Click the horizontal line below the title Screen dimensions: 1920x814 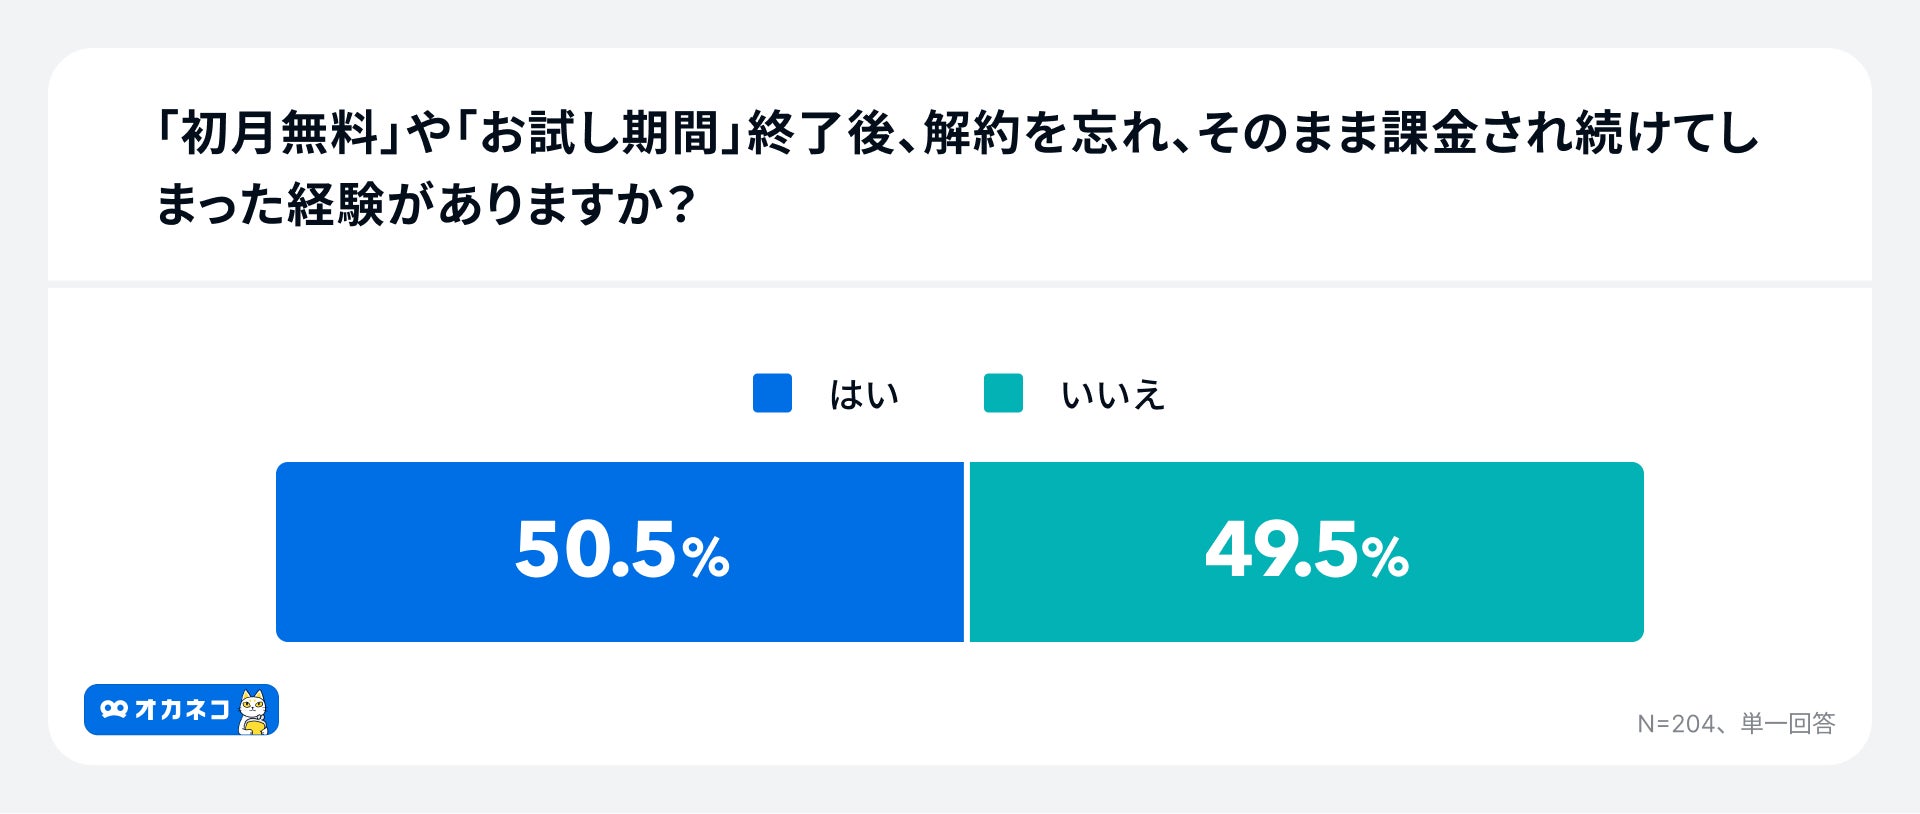coord(960,284)
